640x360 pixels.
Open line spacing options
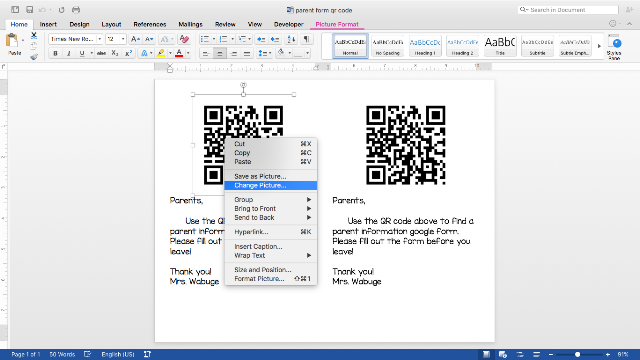(x=263, y=53)
